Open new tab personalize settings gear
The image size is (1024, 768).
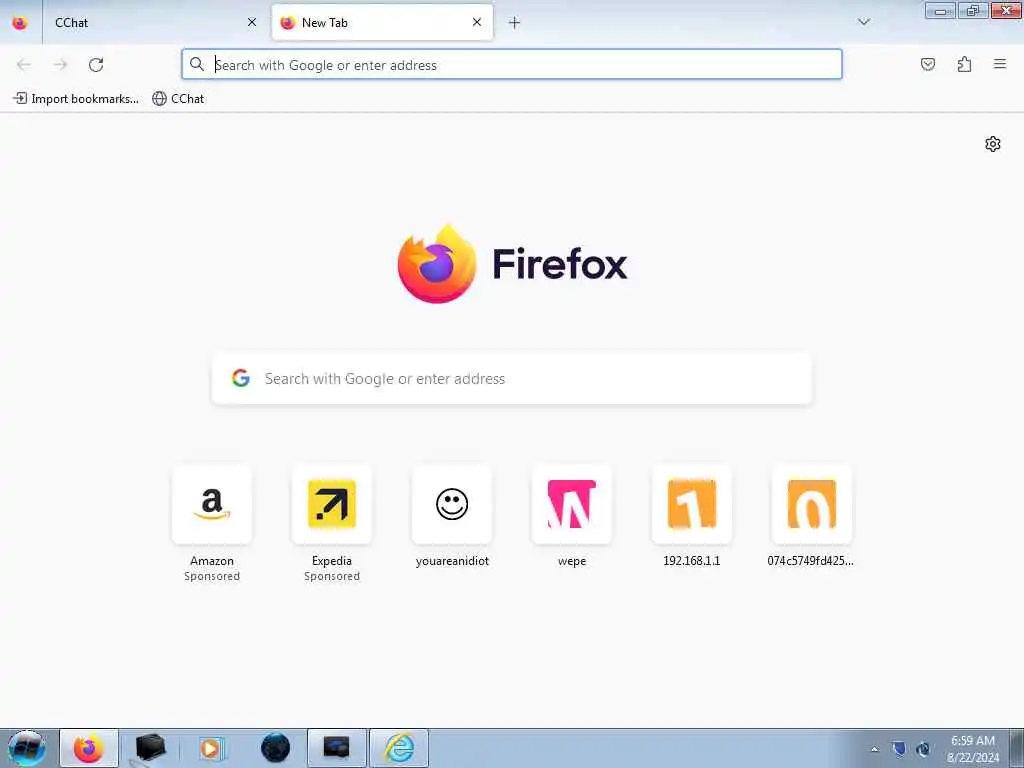pyautogui.click(x=993, y=144)
